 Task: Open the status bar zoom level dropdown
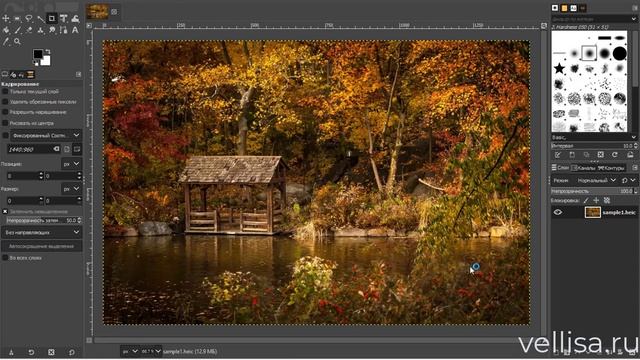151,351
